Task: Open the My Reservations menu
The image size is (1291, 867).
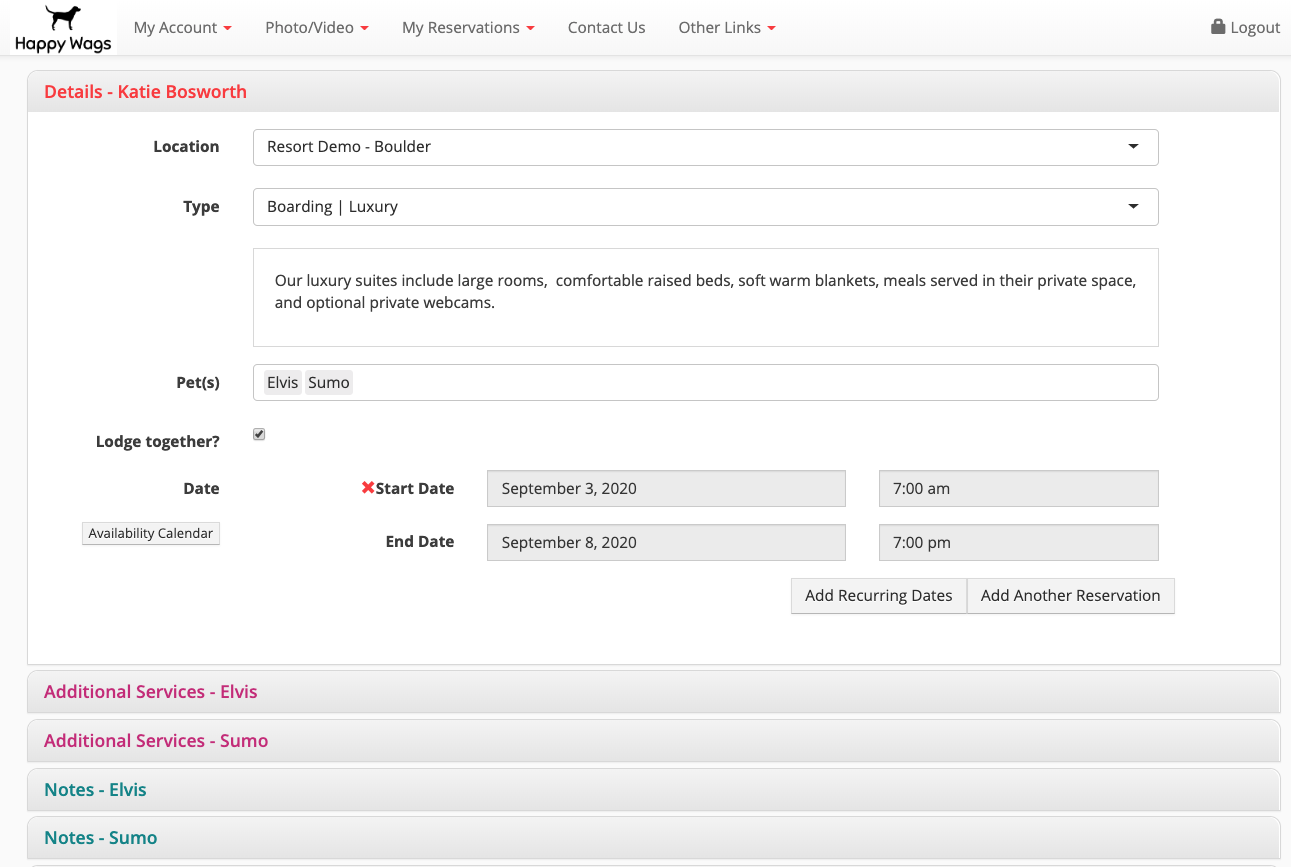Action: (468, 27)
